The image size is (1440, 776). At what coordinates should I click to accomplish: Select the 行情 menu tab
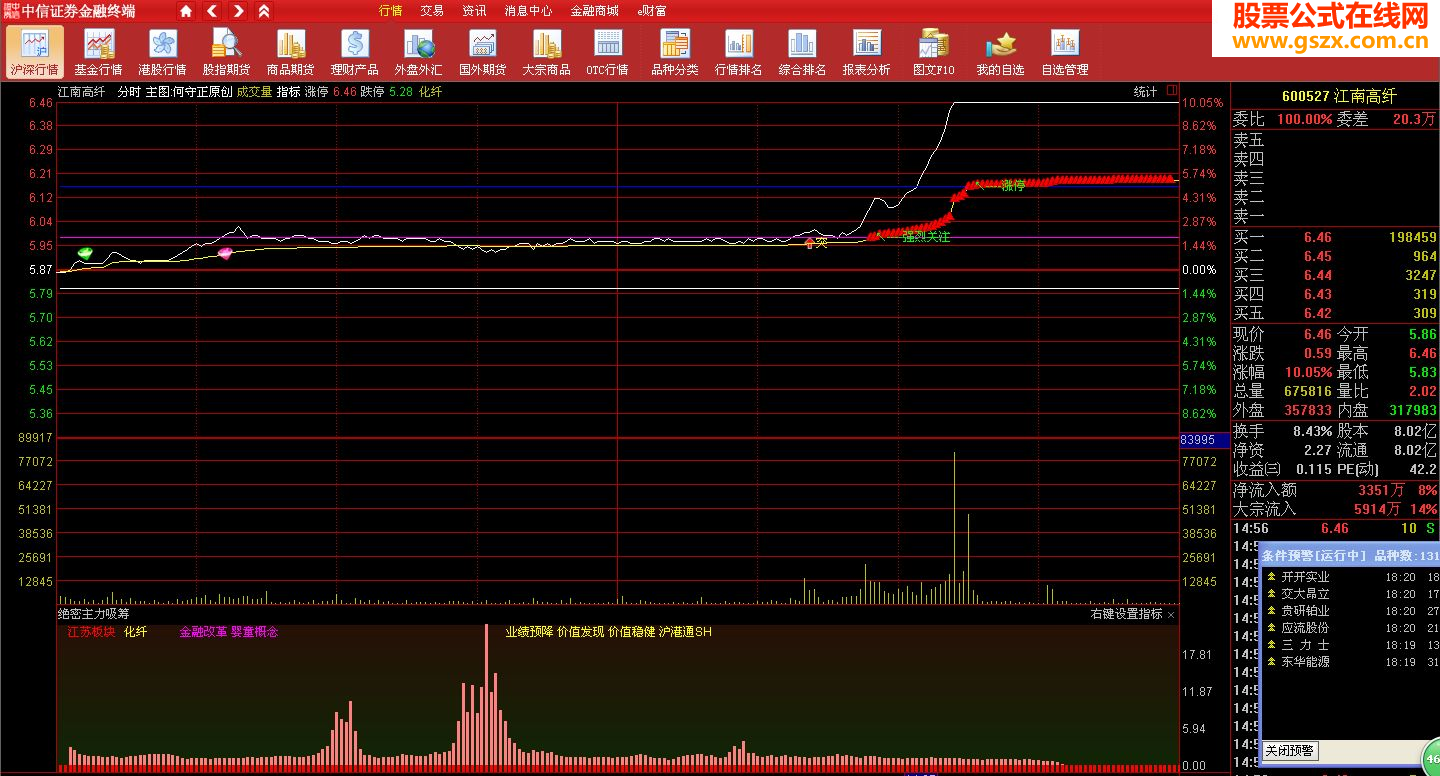(391, 11)
